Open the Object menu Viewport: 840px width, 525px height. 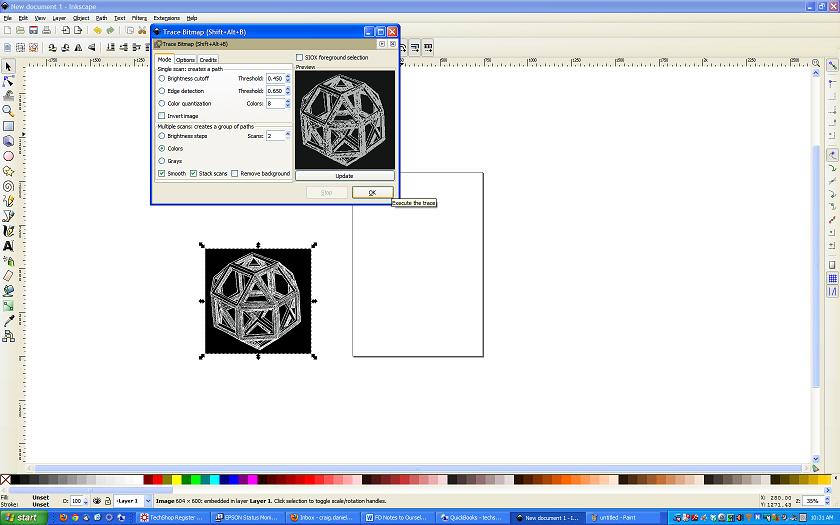tap(81, 18)
